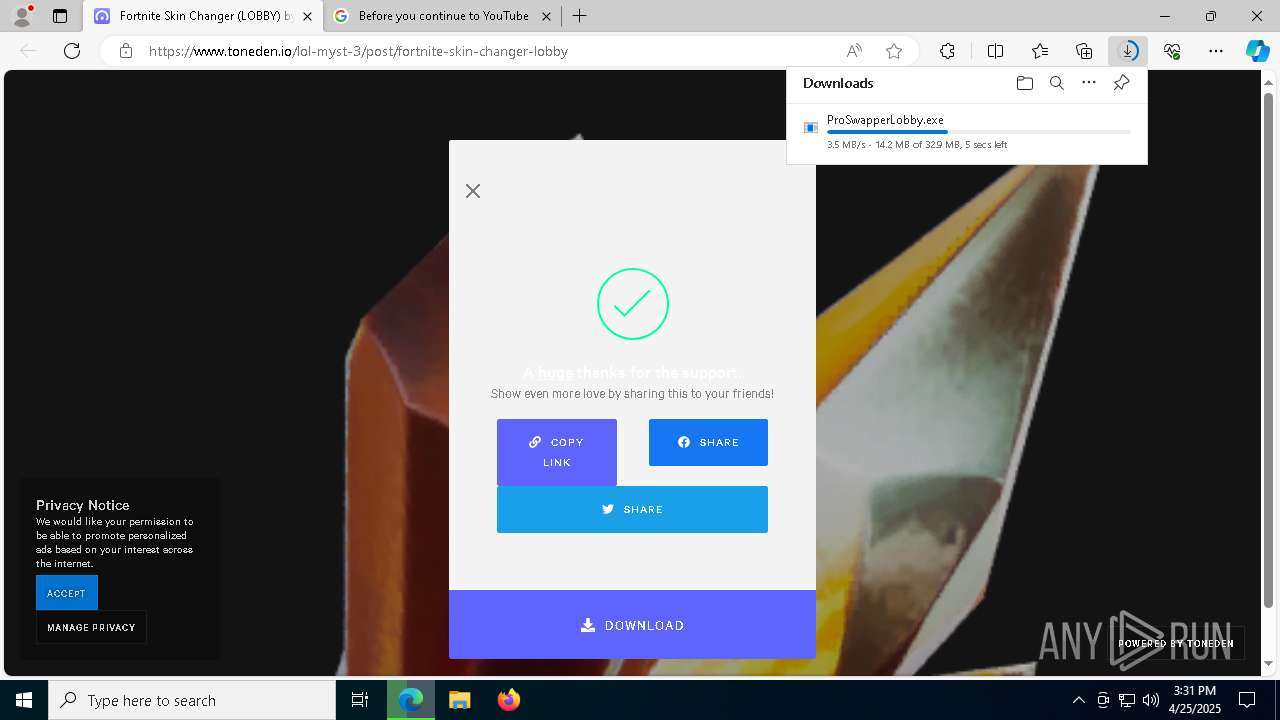
Task: Open downloads folder icon
Action: [x=1024, y=83]
